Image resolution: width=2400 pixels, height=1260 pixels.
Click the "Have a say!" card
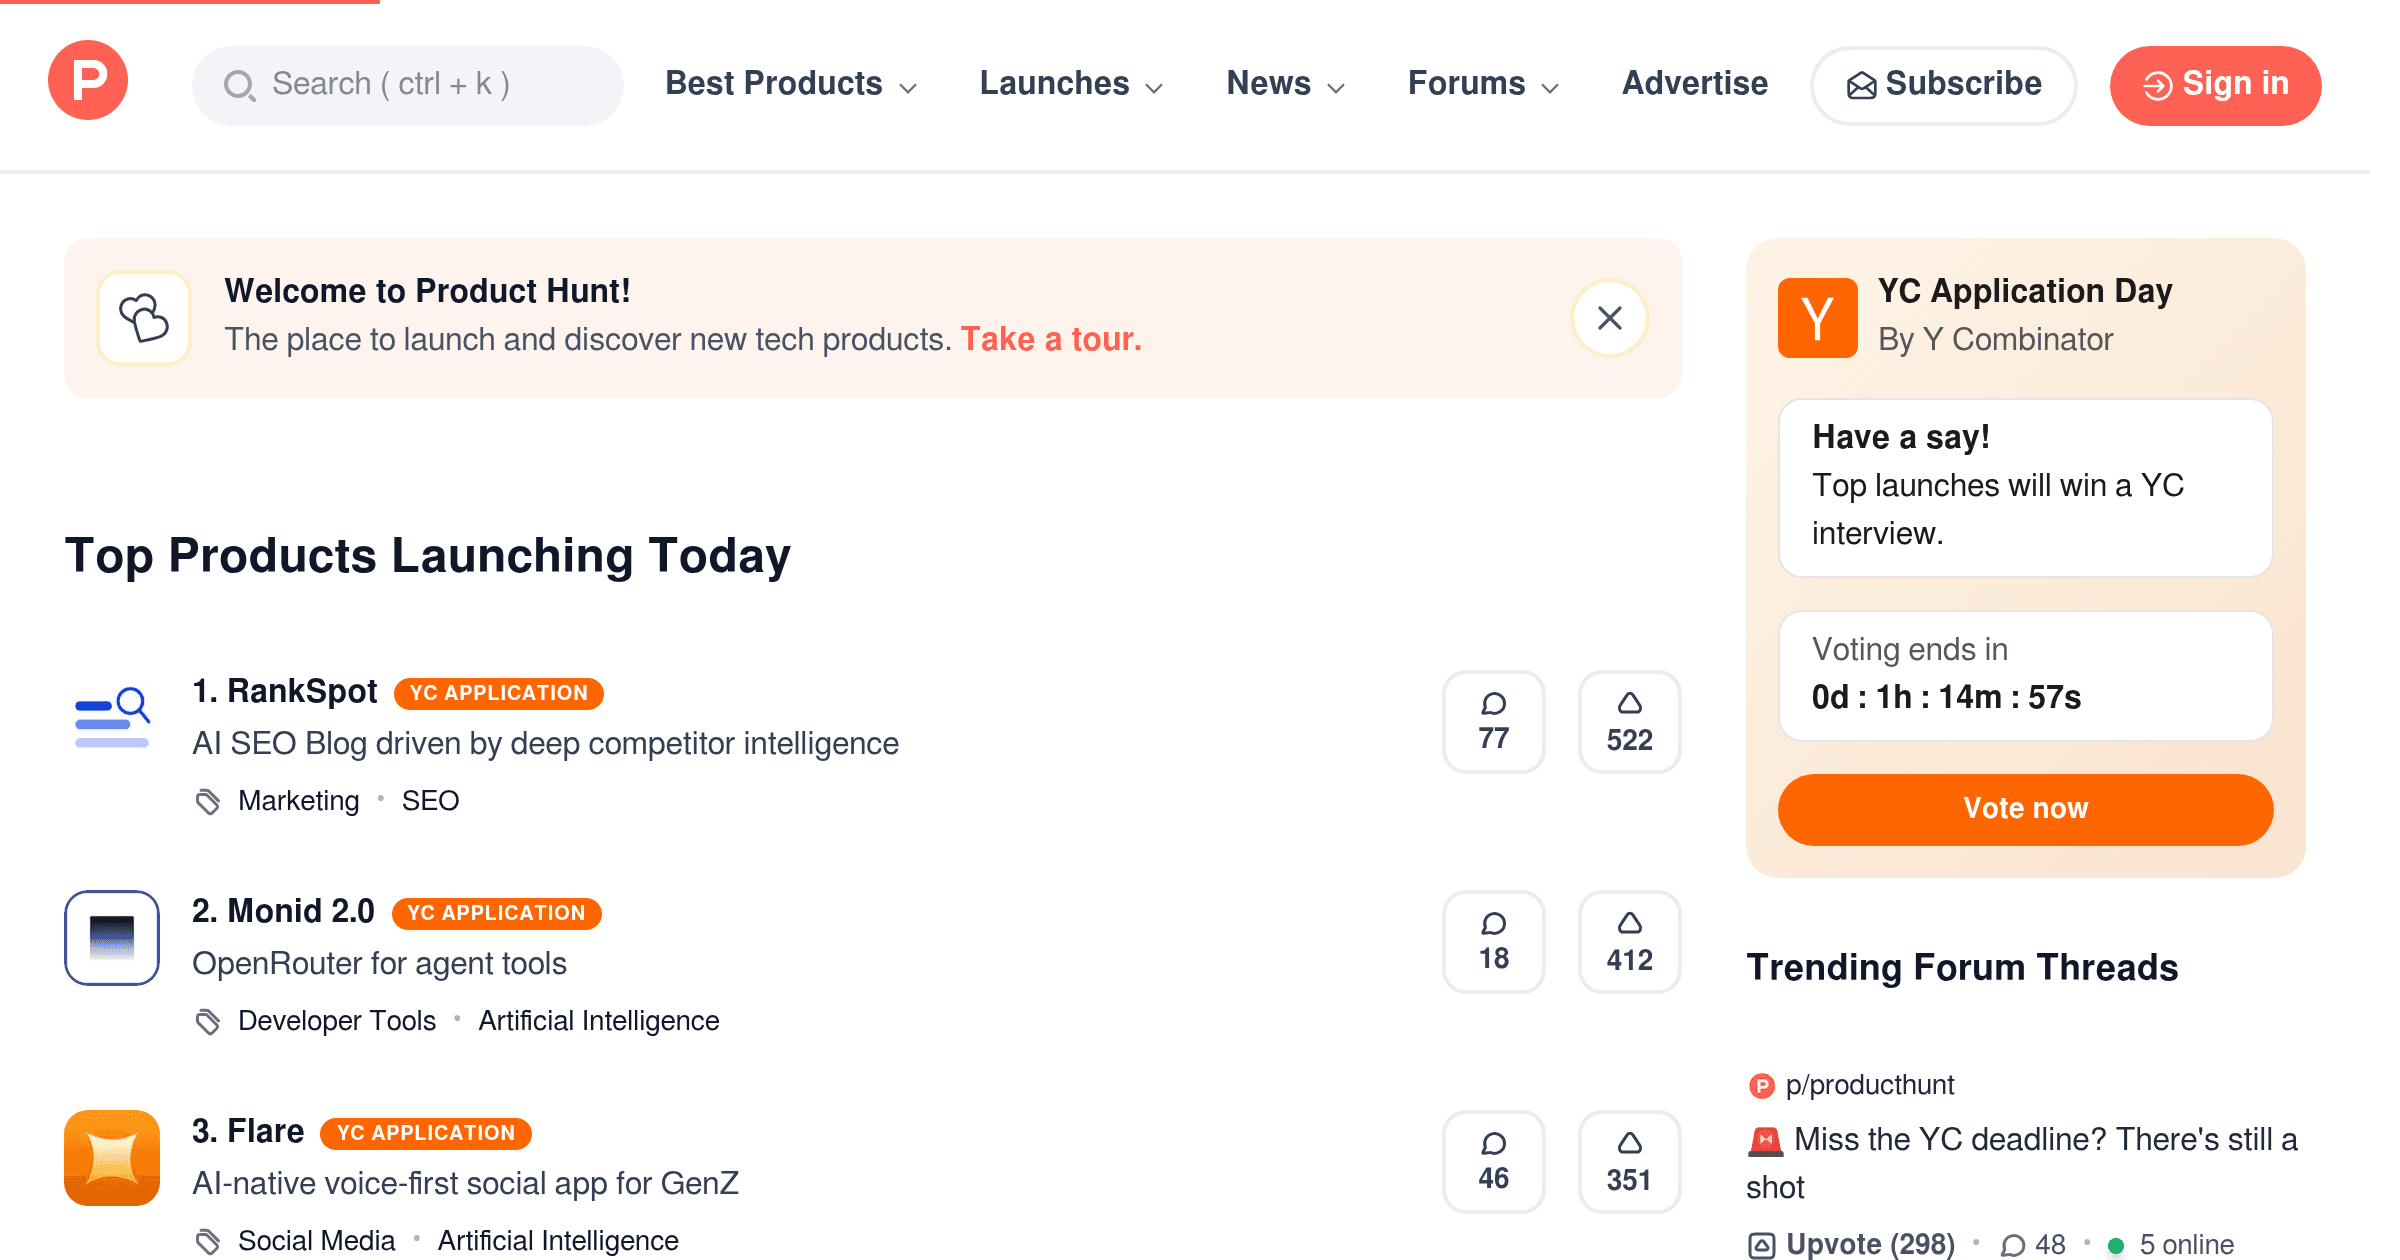[x=2026, y=488]
